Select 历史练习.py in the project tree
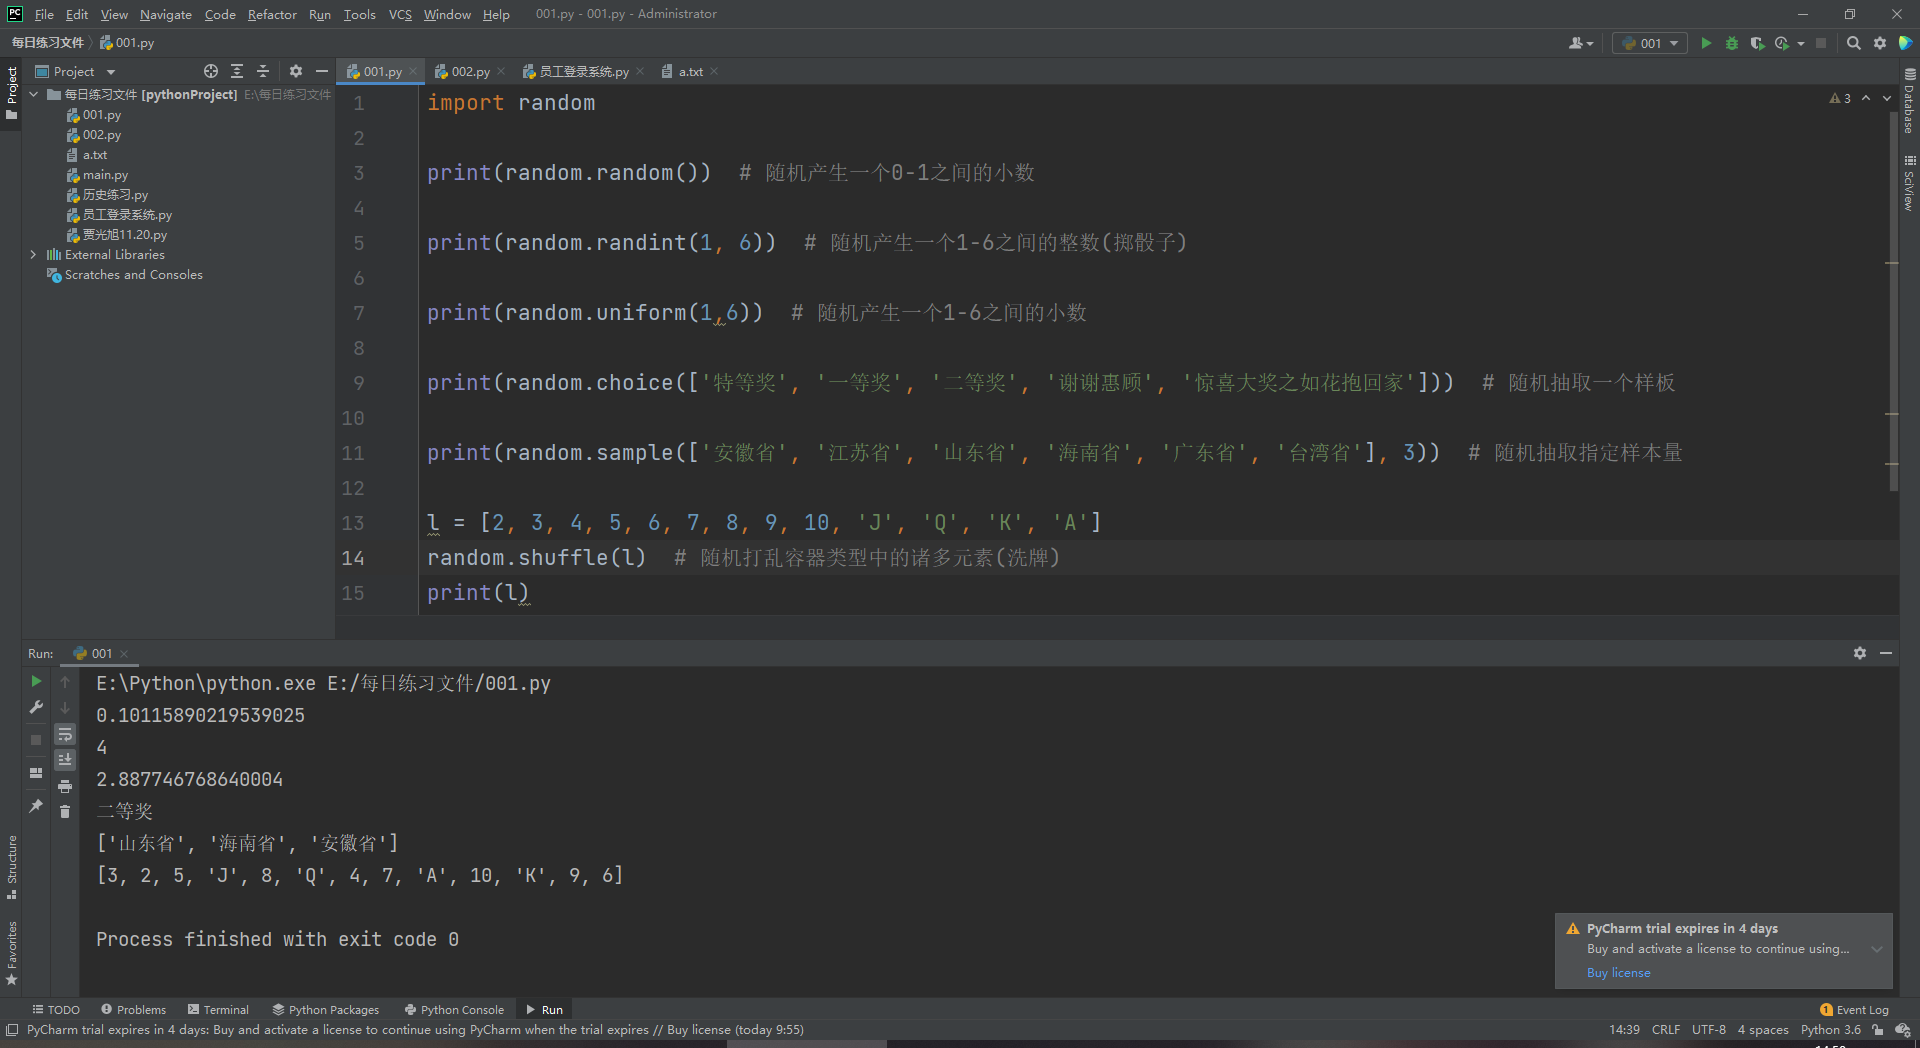 point(115,195)
